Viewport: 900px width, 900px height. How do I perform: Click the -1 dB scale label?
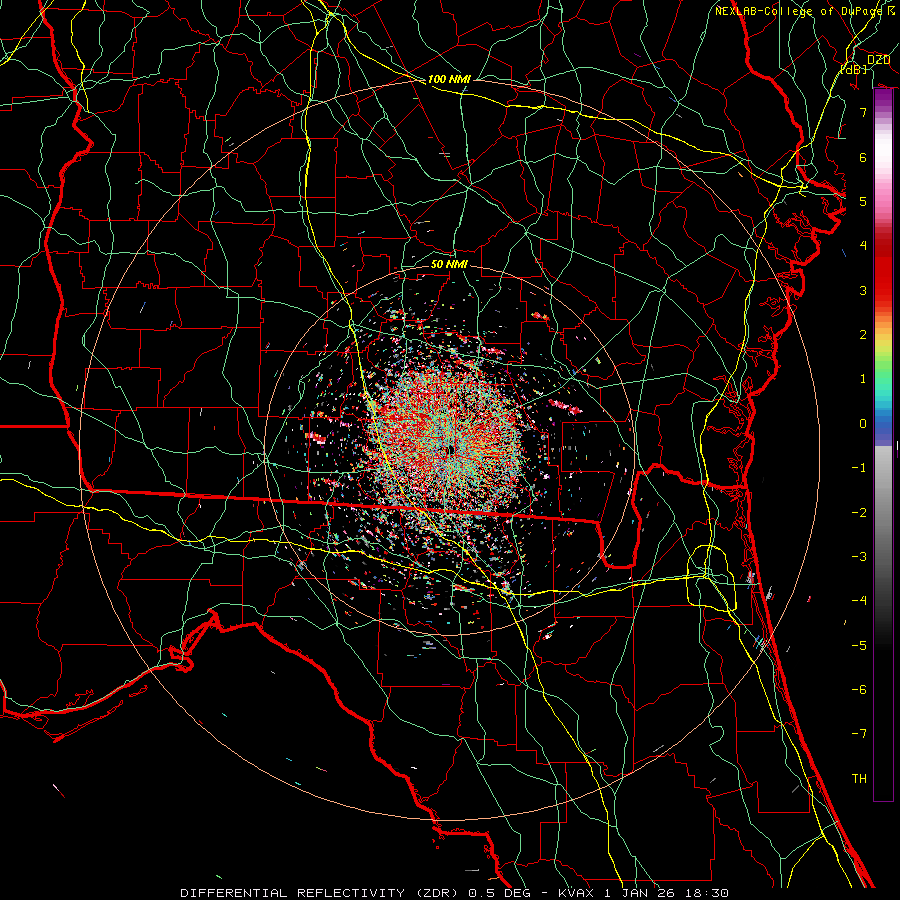859,468
